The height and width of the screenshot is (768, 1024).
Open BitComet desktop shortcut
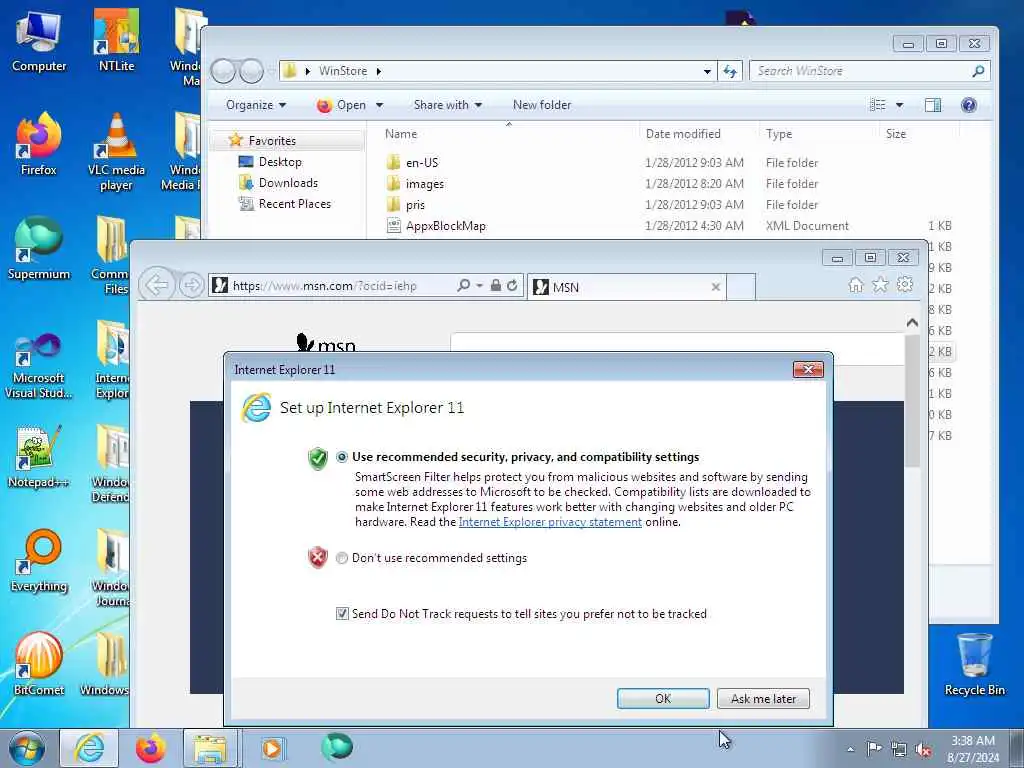click(x=39, y=664)
